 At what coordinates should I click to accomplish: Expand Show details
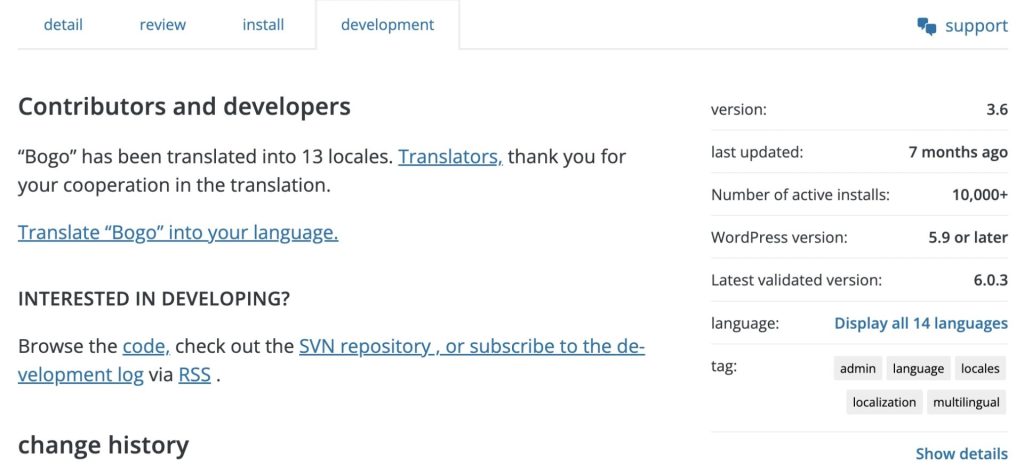click(961, 454)
